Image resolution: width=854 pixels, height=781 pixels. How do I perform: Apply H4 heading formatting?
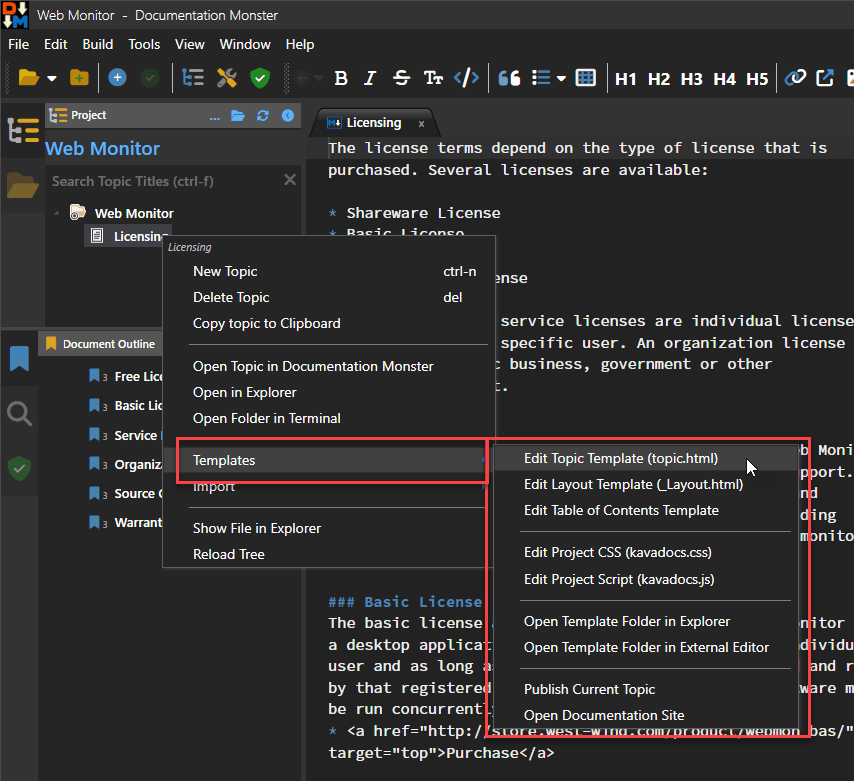724,80
